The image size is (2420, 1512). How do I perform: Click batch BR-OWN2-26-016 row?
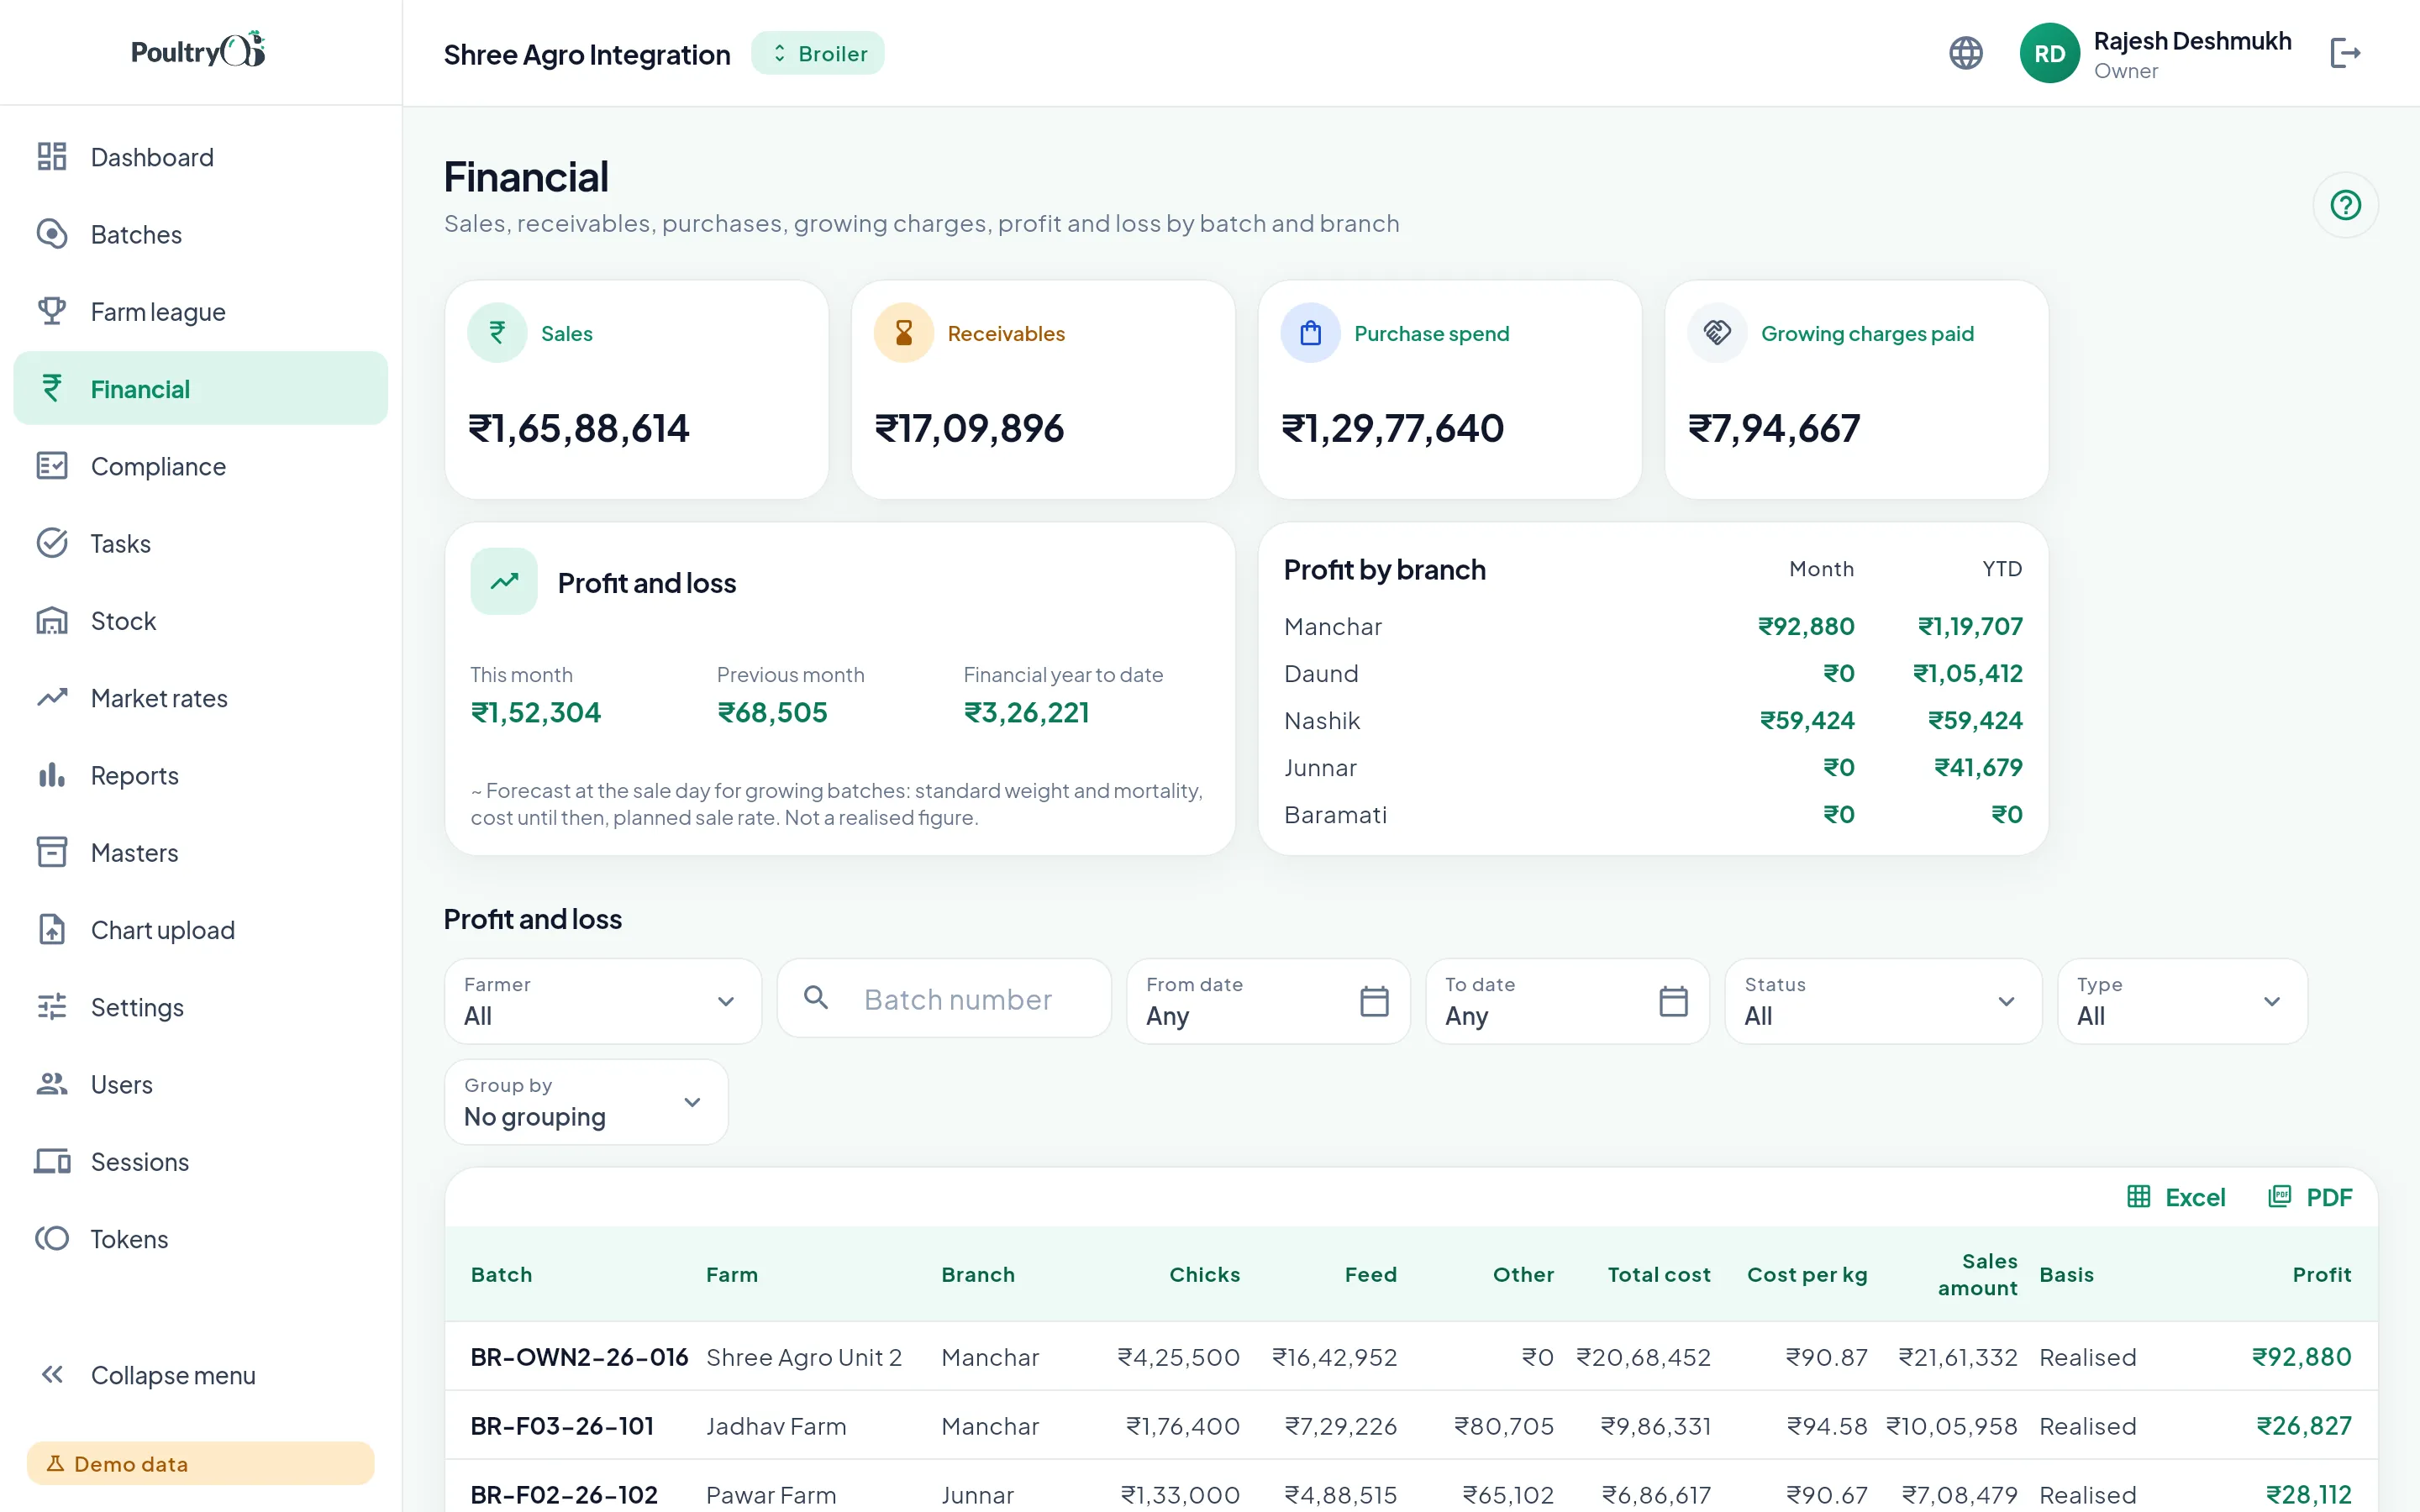point(1411,1356)
